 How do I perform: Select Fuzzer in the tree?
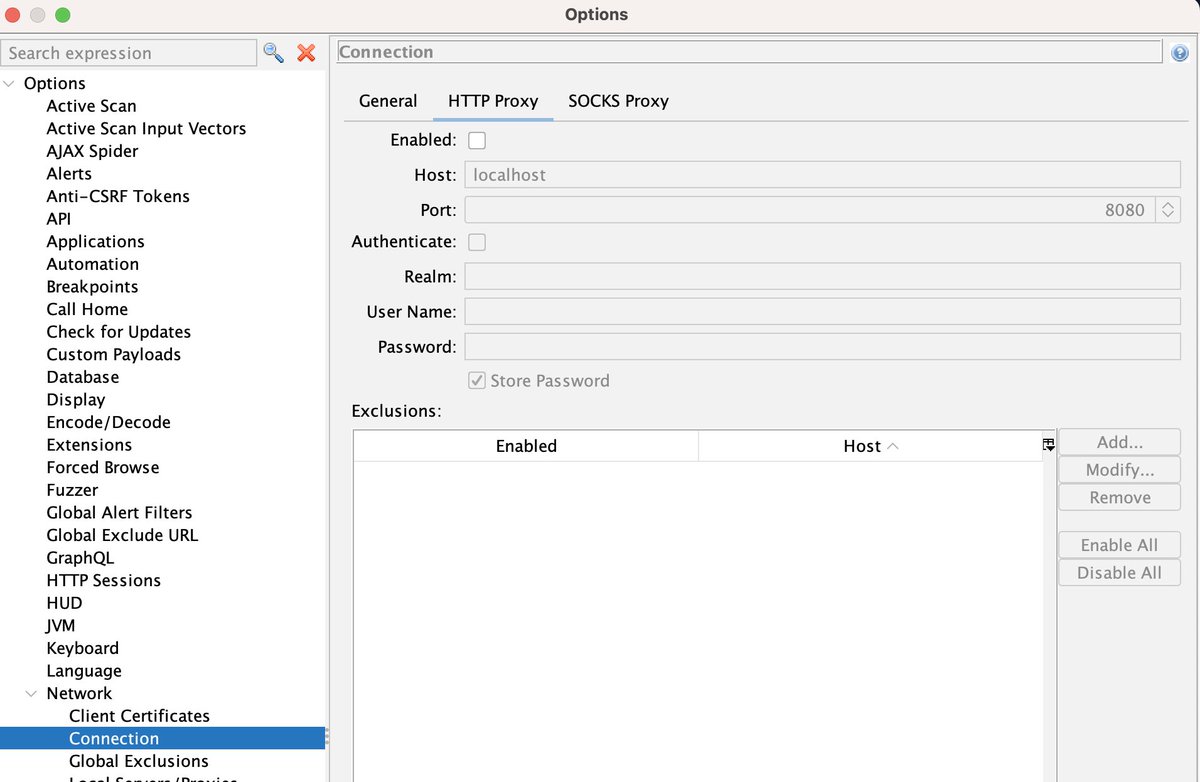(72, 490)
